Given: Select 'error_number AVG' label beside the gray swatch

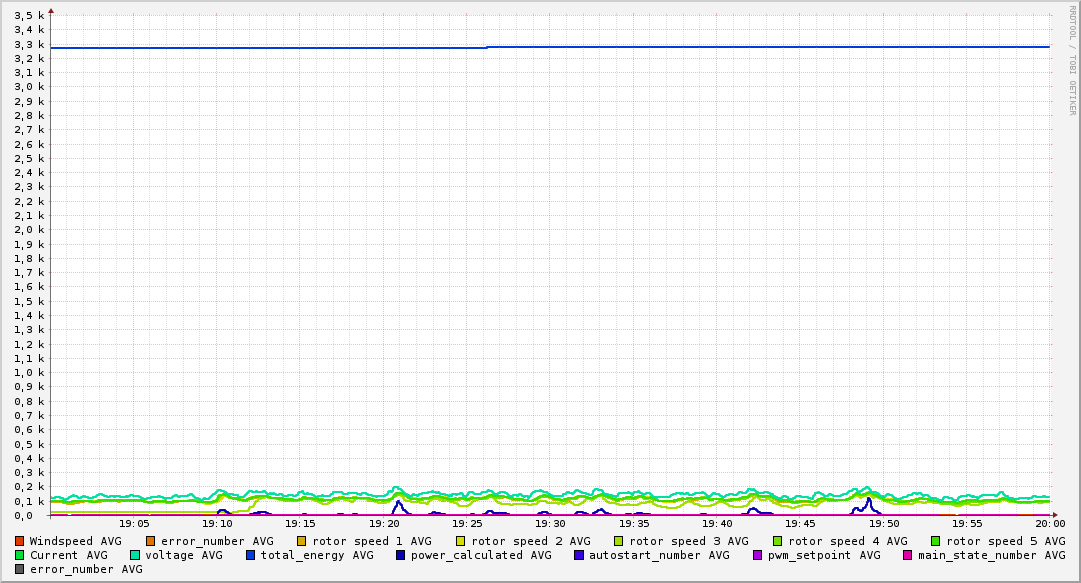Looking at the screenshot, I should pyautogui.click(x=86, y=569).
